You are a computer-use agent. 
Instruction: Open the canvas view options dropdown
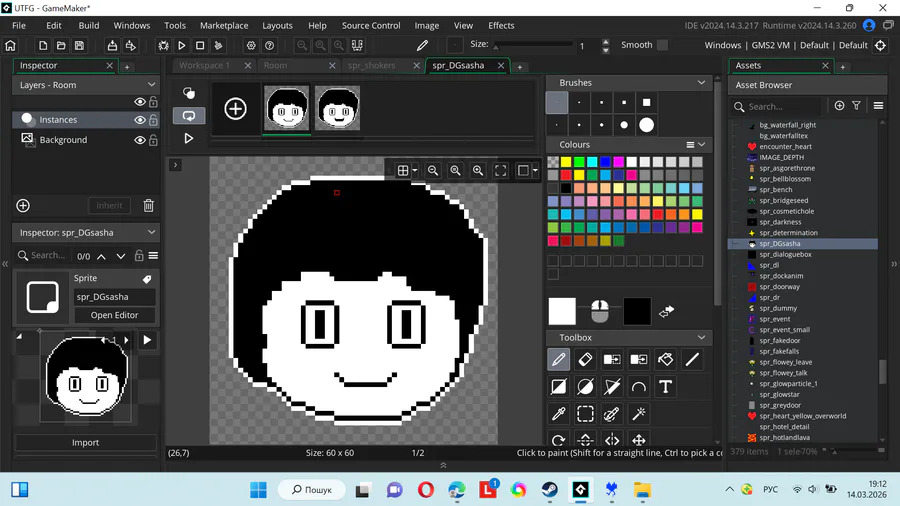click(x=535, y=170)
